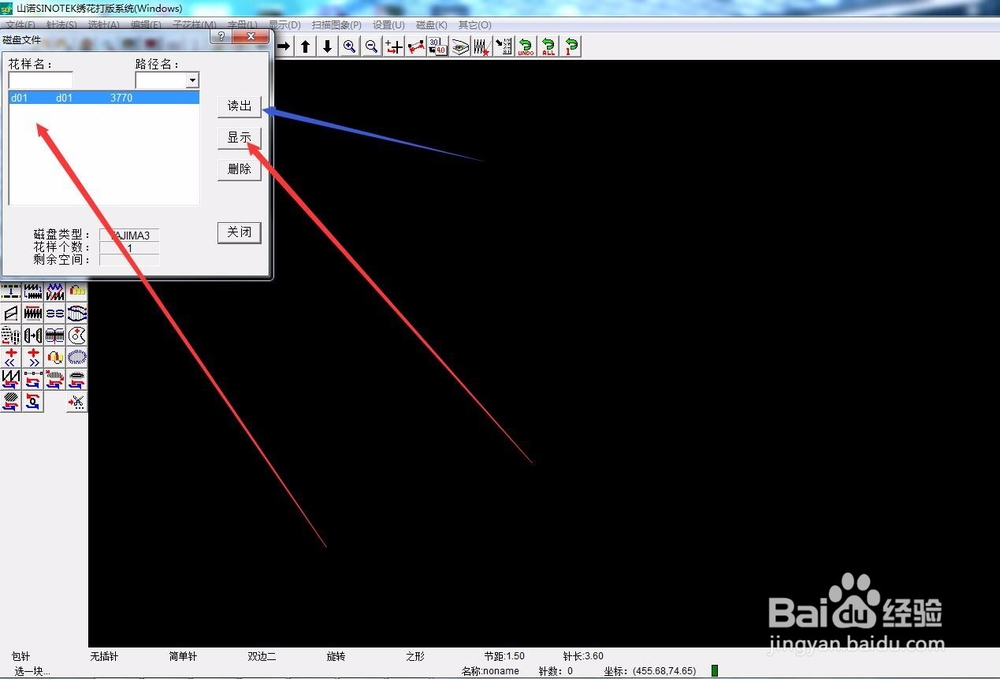This screenshot has width=1000, height=679.
Task: Open the 扫描图象(P) menu
Action: pos(337,25)
